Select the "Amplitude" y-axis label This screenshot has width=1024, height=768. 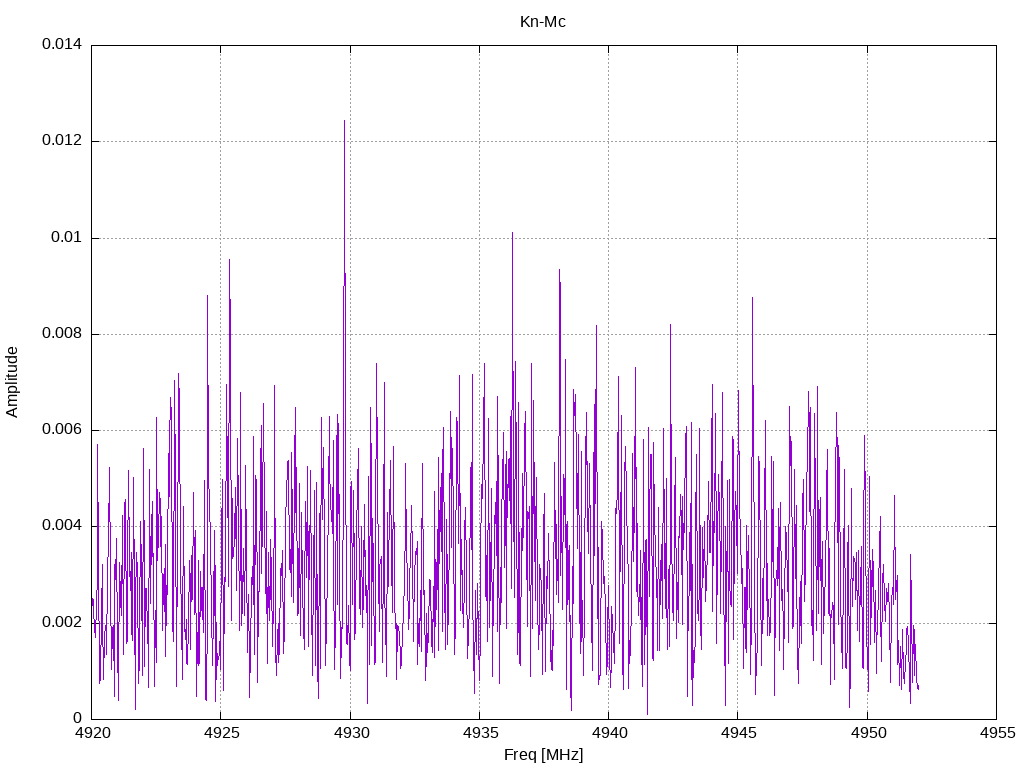pos(13,381)
